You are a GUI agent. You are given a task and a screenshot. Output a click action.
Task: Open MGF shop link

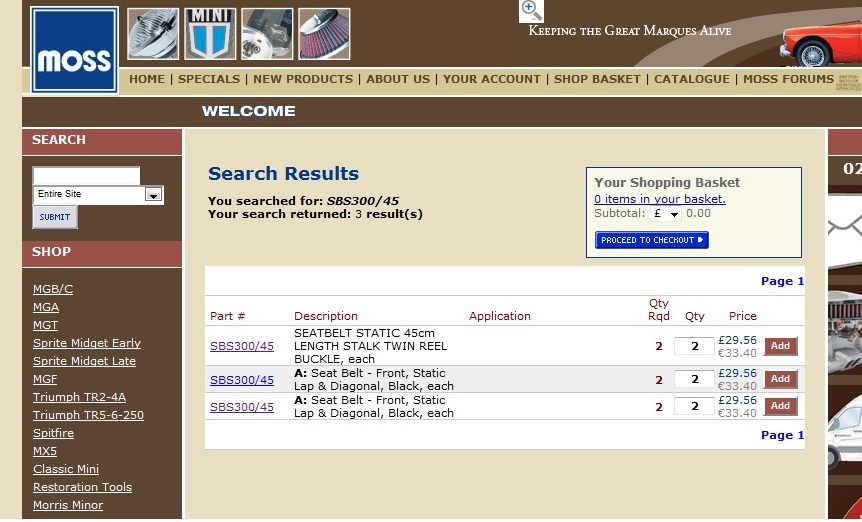(x=45, y=379)
